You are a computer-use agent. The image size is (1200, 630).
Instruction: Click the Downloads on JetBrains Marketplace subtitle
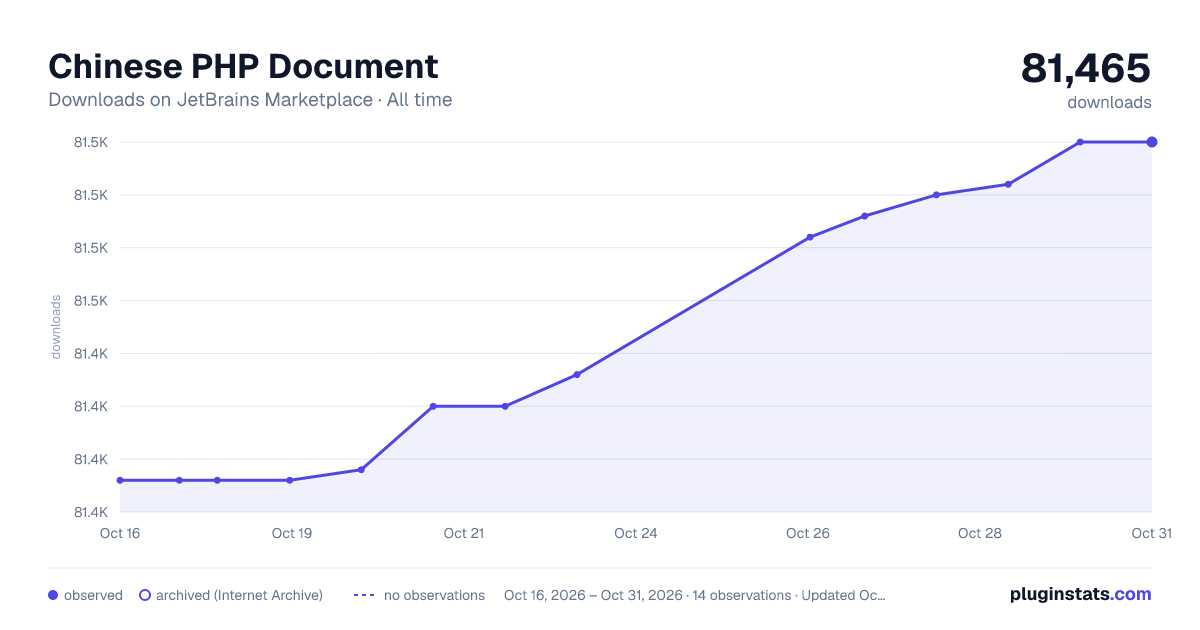(x=250, y=100)
